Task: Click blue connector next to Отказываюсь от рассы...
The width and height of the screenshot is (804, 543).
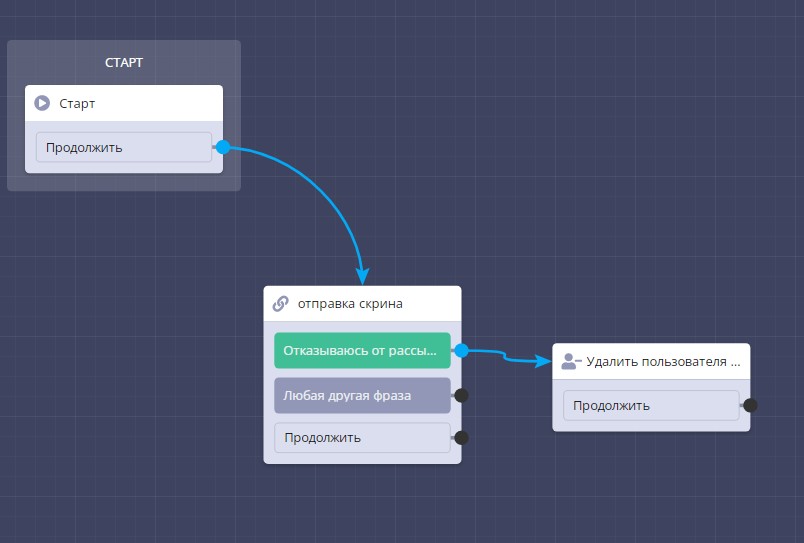Action: point(461,351)
